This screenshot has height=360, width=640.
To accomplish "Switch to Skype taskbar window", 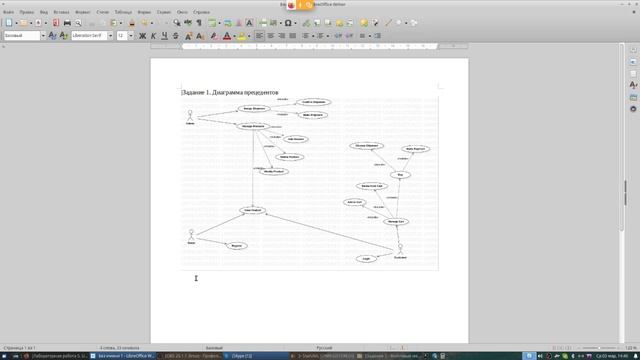I will coord(256,356).
